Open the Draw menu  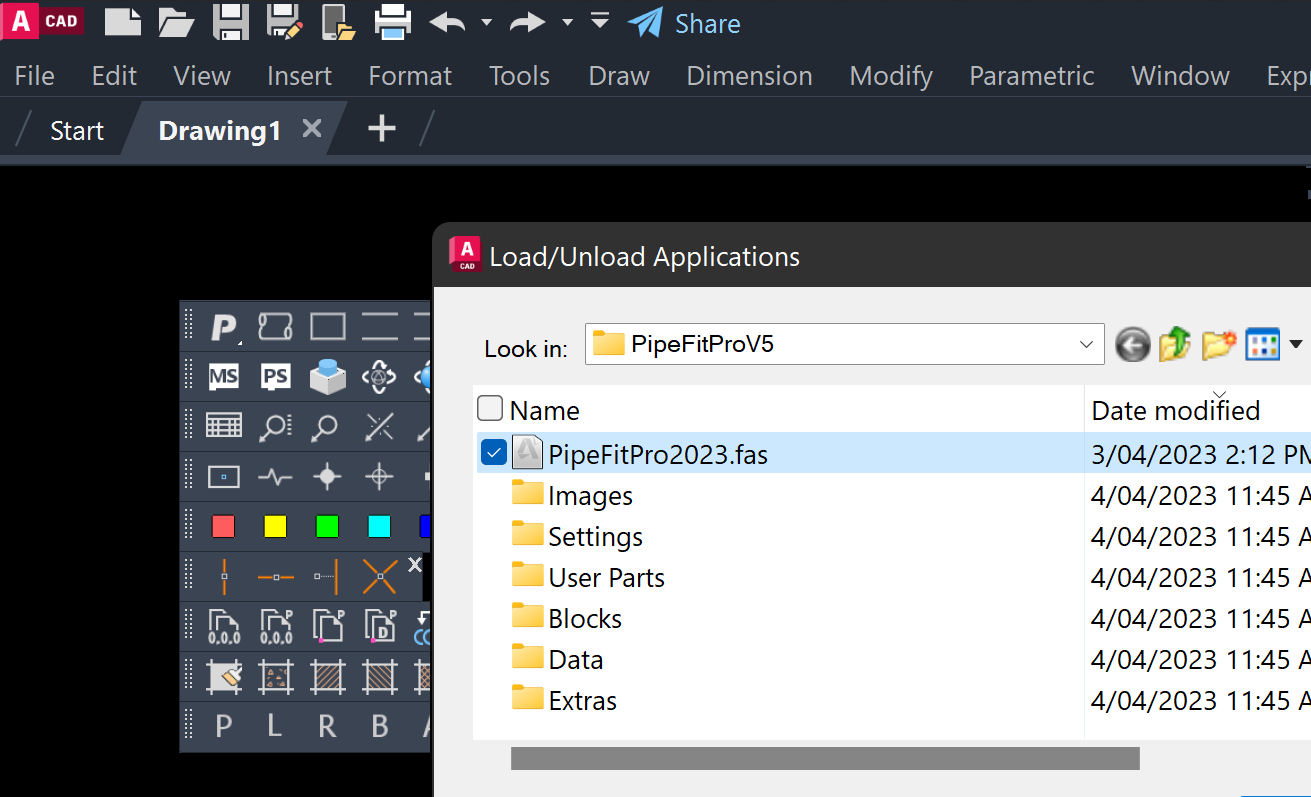click(619, 76)
